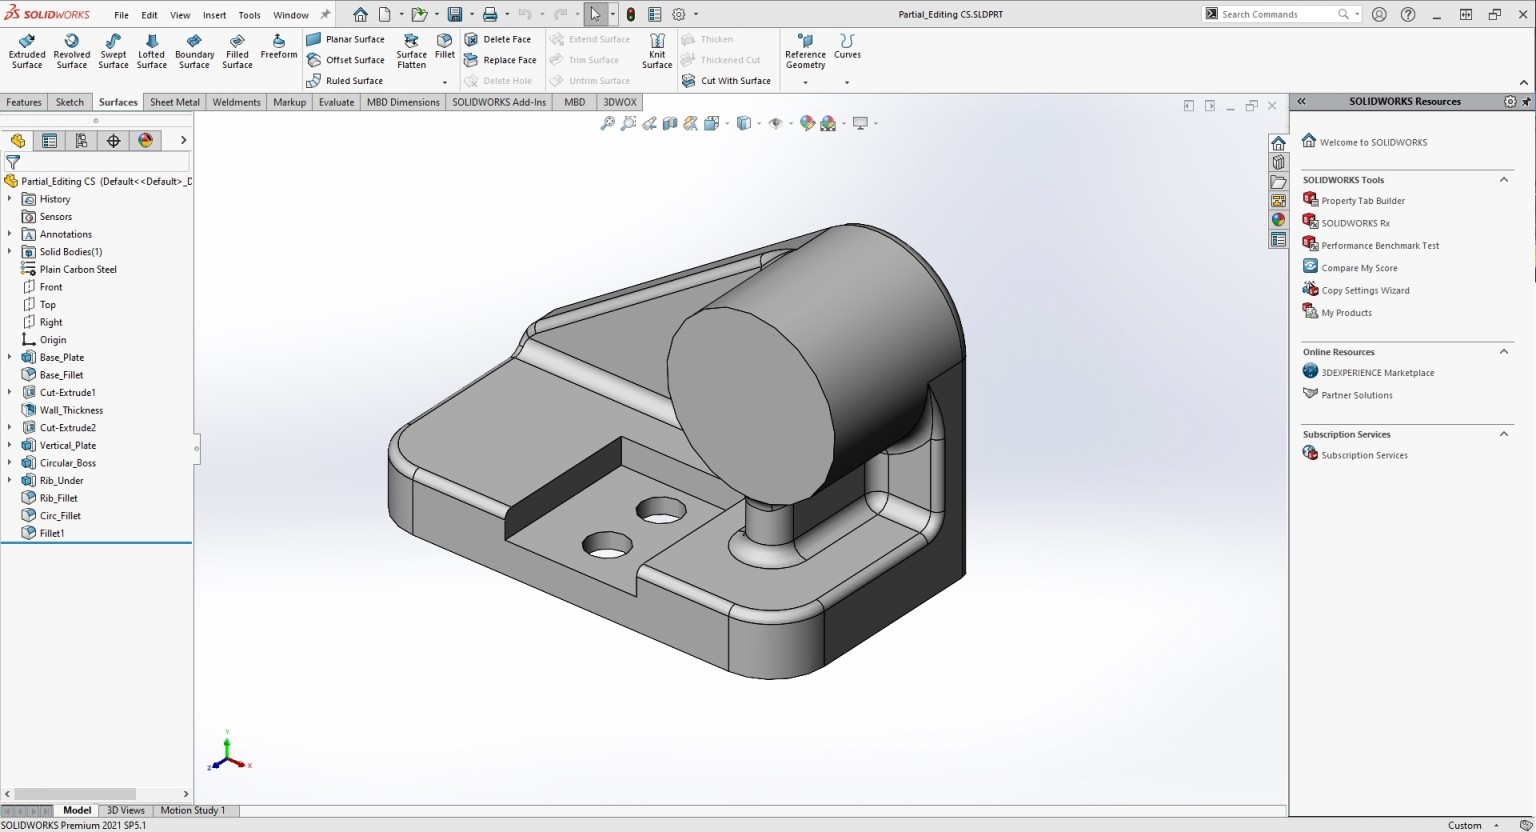Select the Curves tool on the Surfaces ribbon
Viewport: 1536px width, 832px height.
click(x=847, y=48)
